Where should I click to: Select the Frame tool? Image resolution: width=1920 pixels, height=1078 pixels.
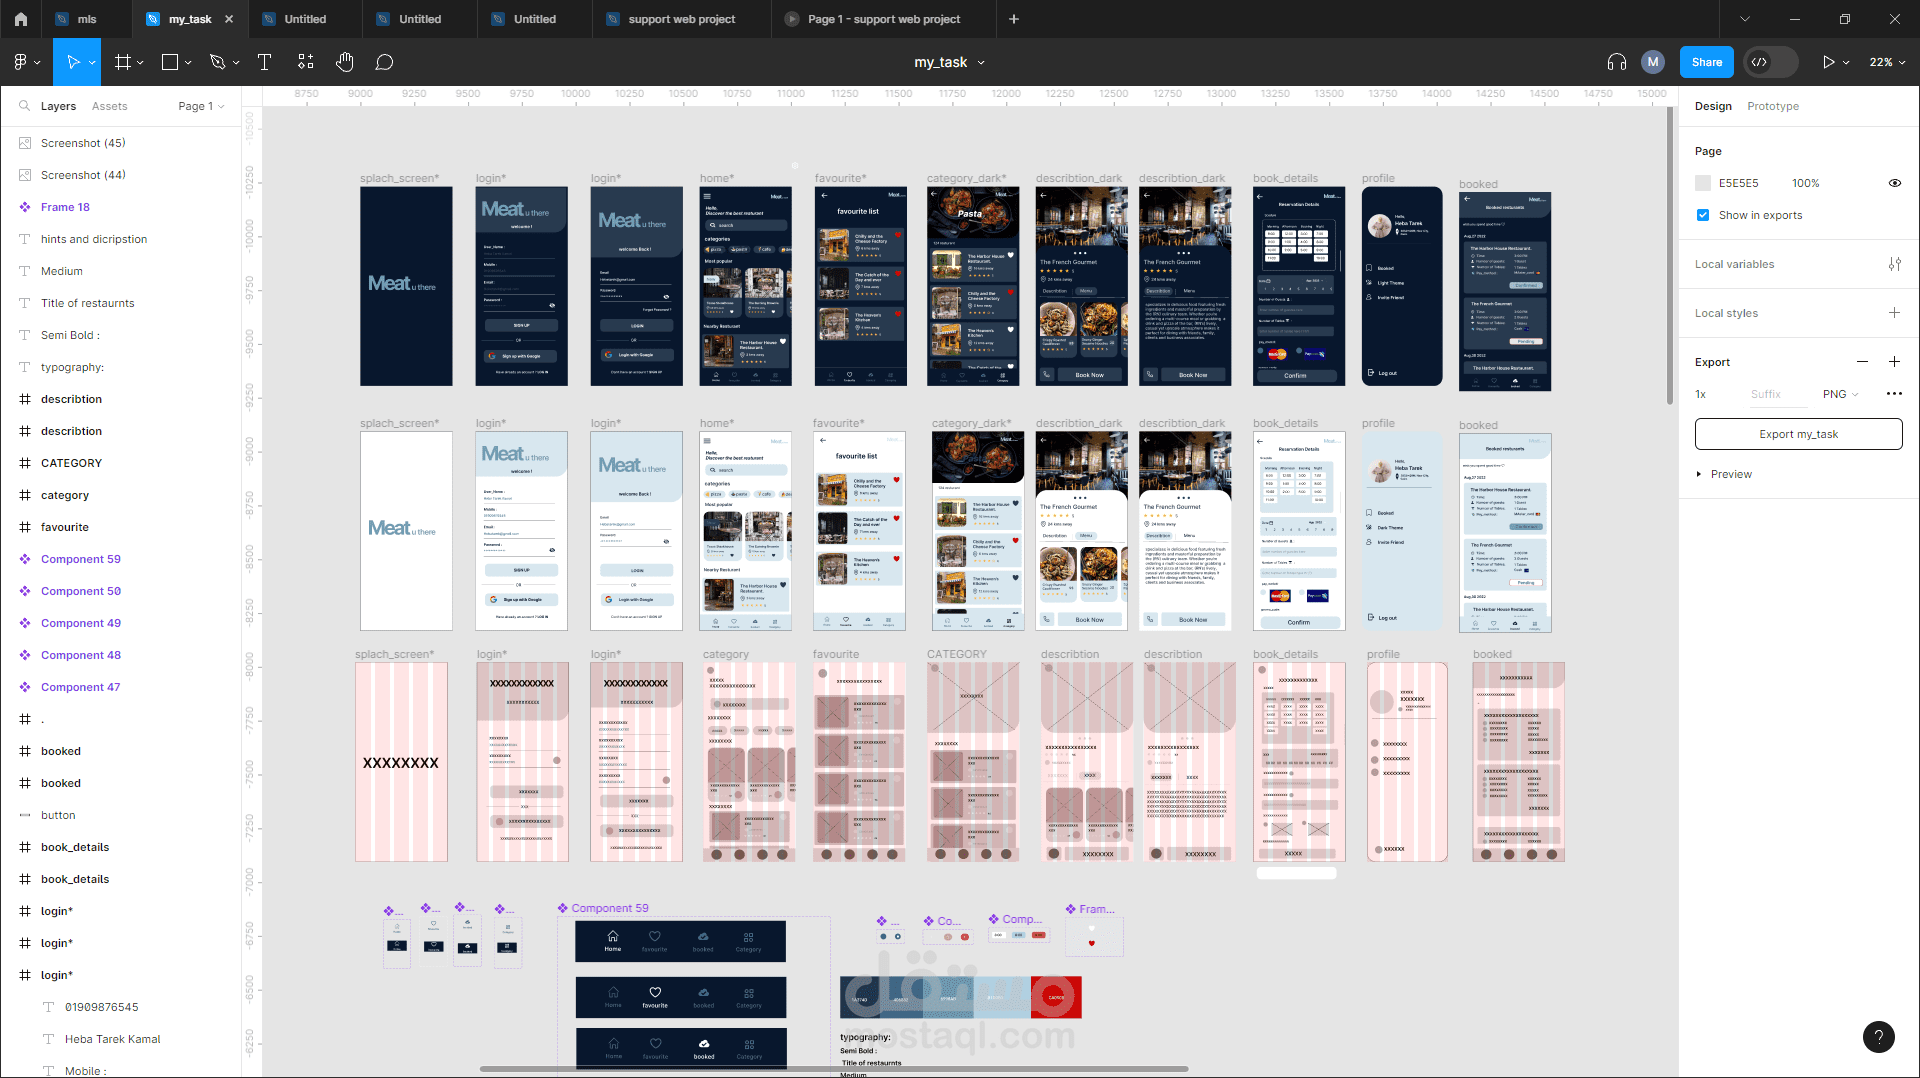coord(123,62)
